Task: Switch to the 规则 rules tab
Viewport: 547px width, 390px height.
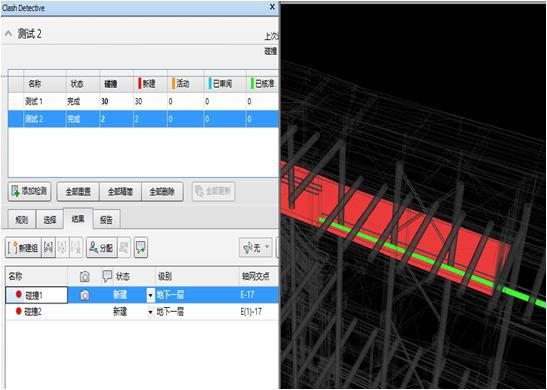Action: [x=22, y=220]
